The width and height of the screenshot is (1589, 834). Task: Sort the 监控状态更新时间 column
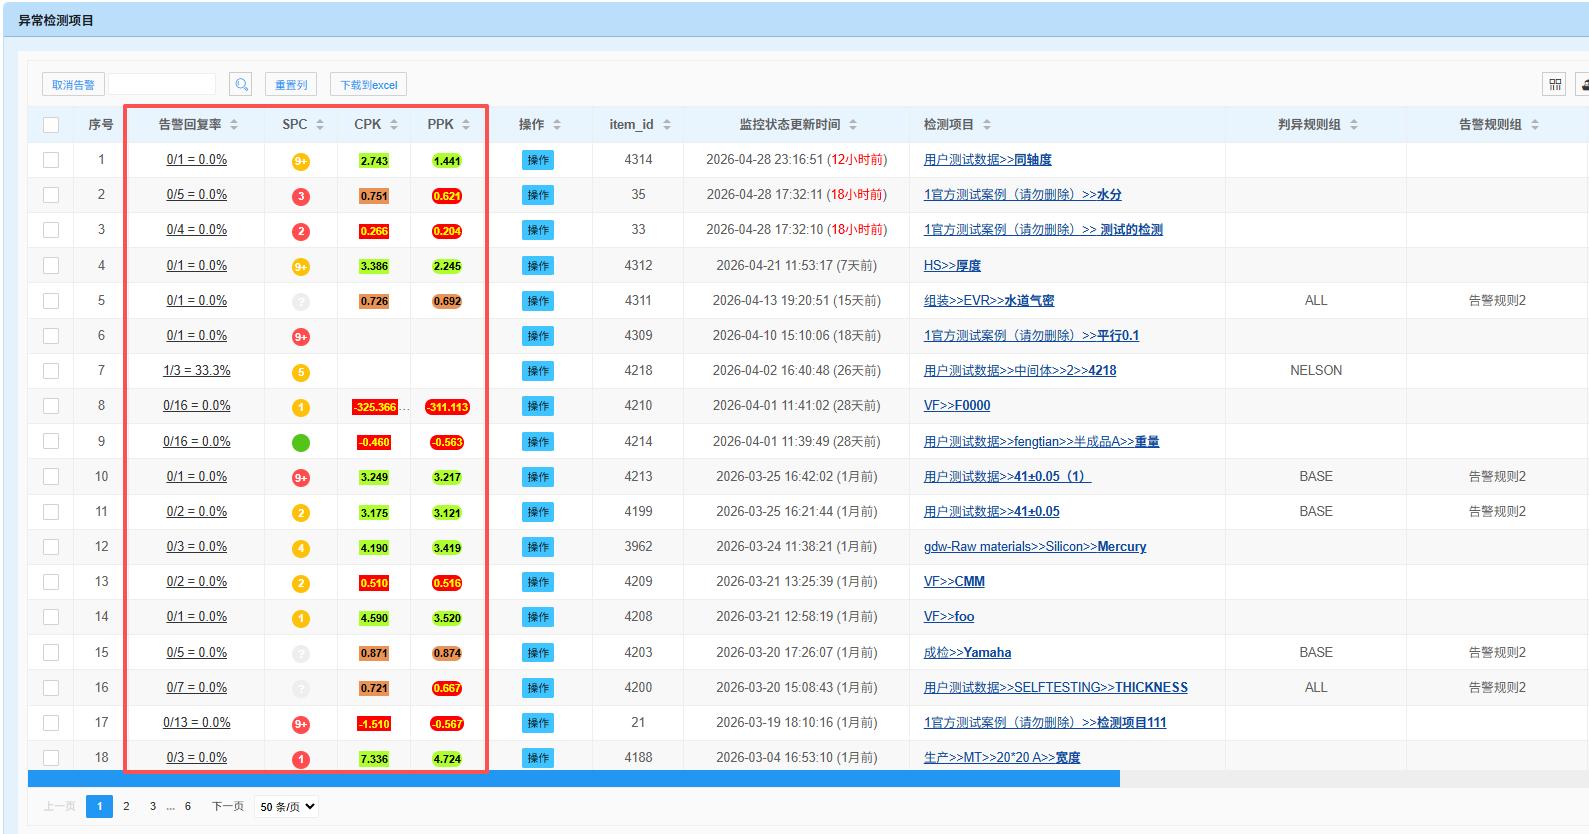click(853, 125)
